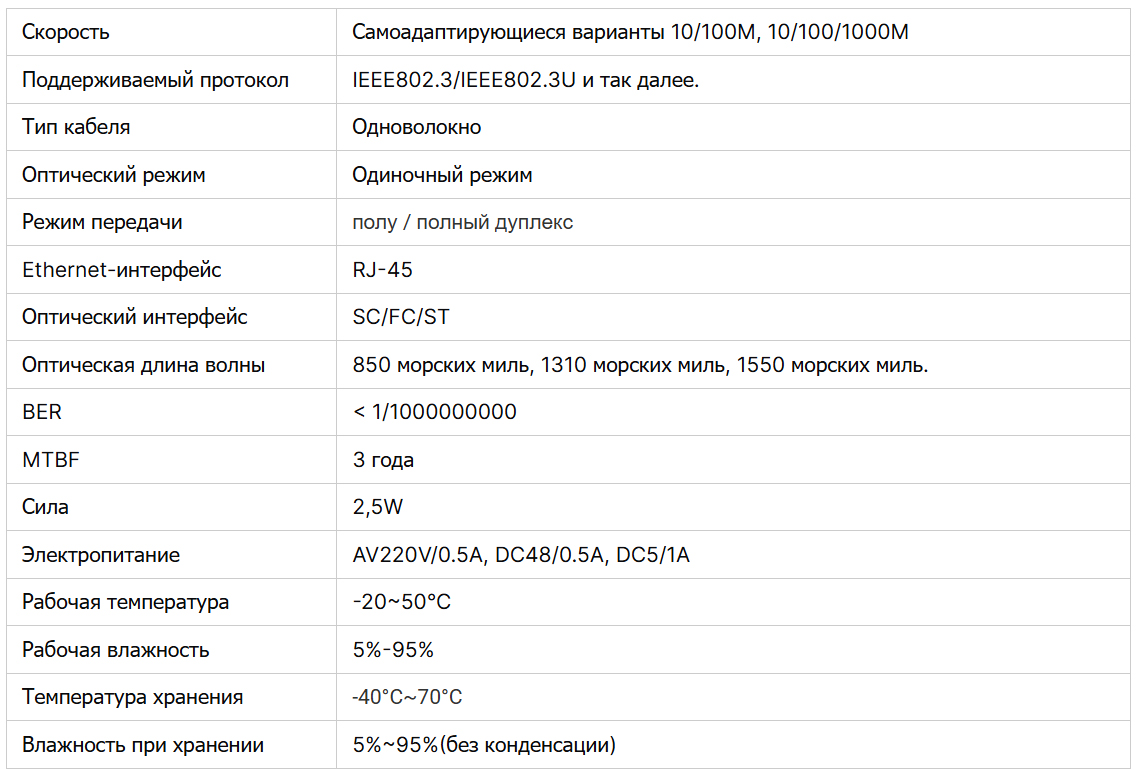Click the "Оптический режим" label
The width and height of the screenshot is (1136, 774).
click(113, 175)
